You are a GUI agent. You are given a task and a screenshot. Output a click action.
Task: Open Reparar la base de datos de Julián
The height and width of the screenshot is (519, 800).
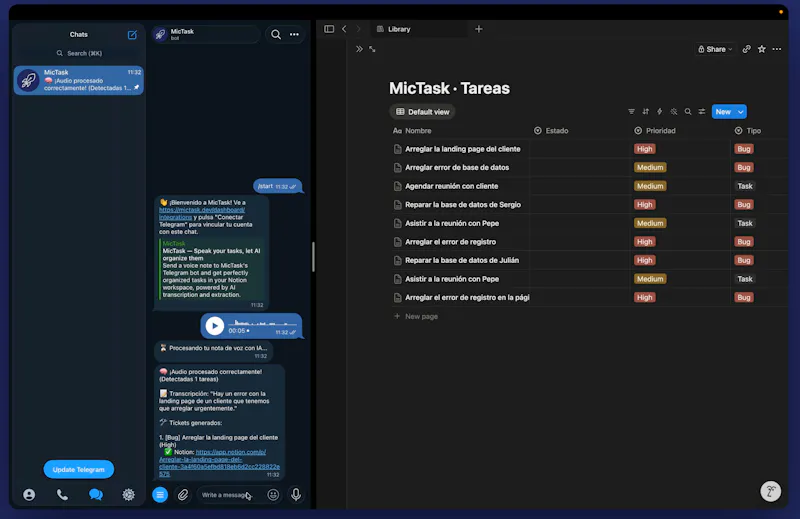[x=462, y=260]
